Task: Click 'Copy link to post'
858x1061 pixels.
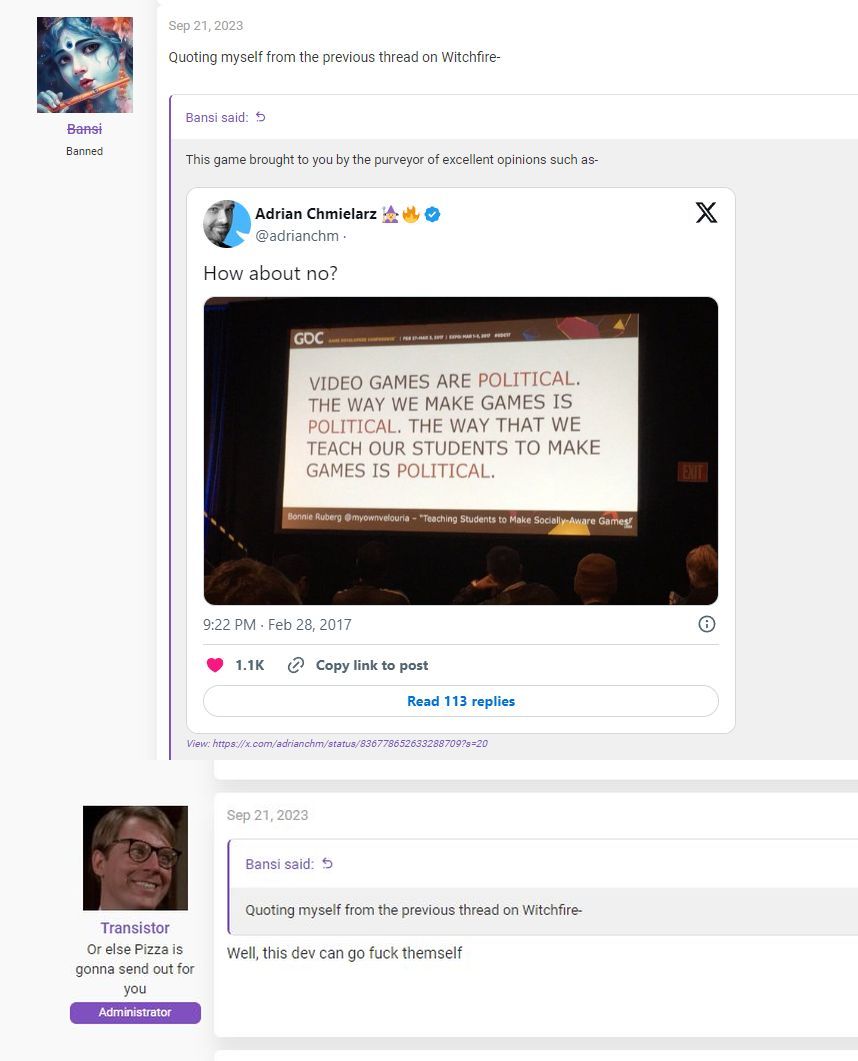Action: pos(372,665)
